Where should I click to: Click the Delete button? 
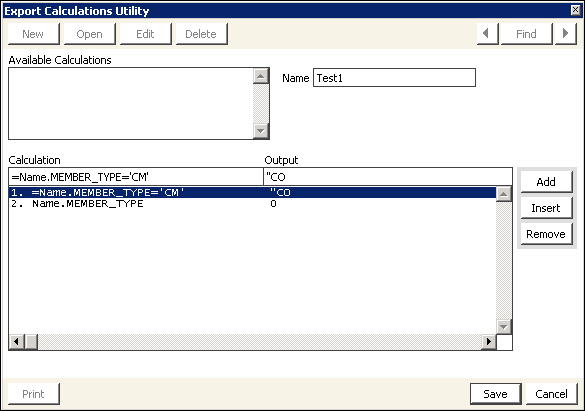(201, 34)
